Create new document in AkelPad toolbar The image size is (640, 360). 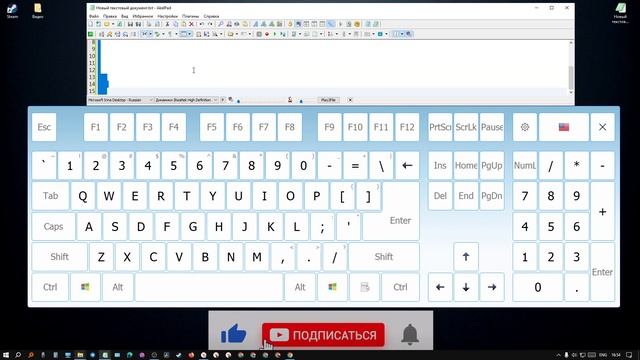point(91,24)
